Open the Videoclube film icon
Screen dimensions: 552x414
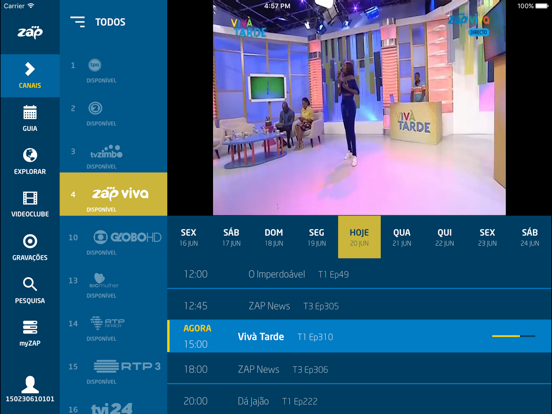tap(30, 198)
